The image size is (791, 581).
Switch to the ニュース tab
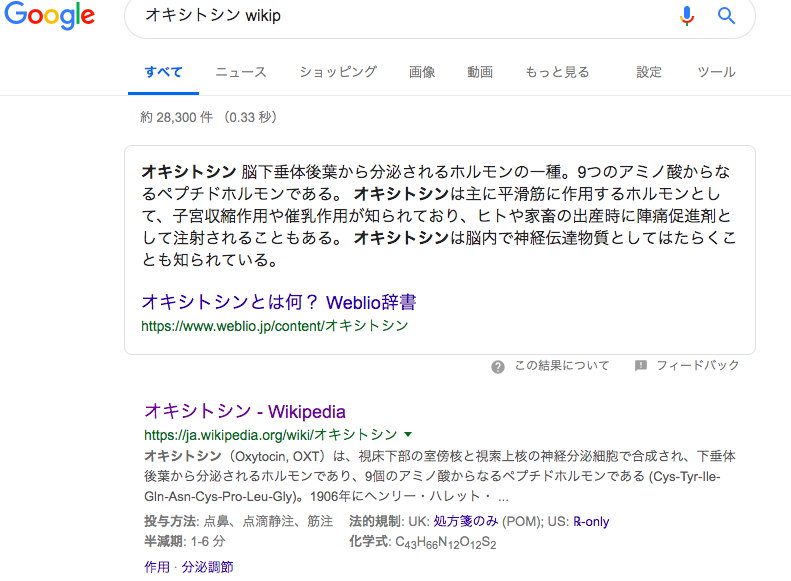point(241,72)
